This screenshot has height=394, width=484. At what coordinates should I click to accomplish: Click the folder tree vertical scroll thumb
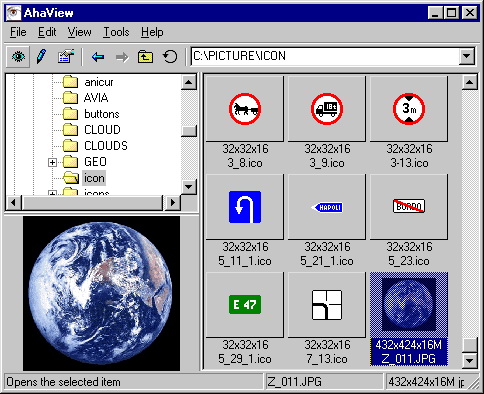tap(189, 131)
